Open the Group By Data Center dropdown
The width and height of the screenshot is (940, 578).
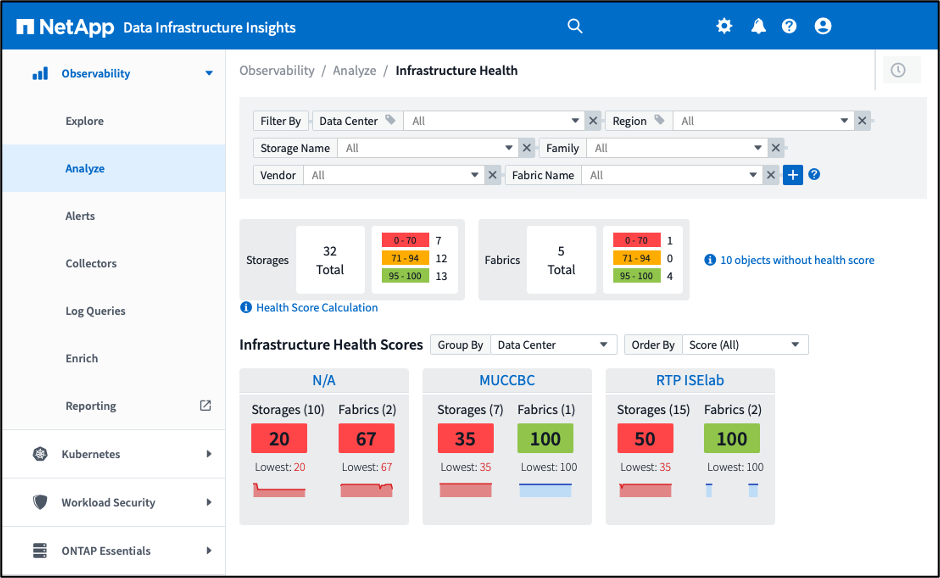coord(553,345)
